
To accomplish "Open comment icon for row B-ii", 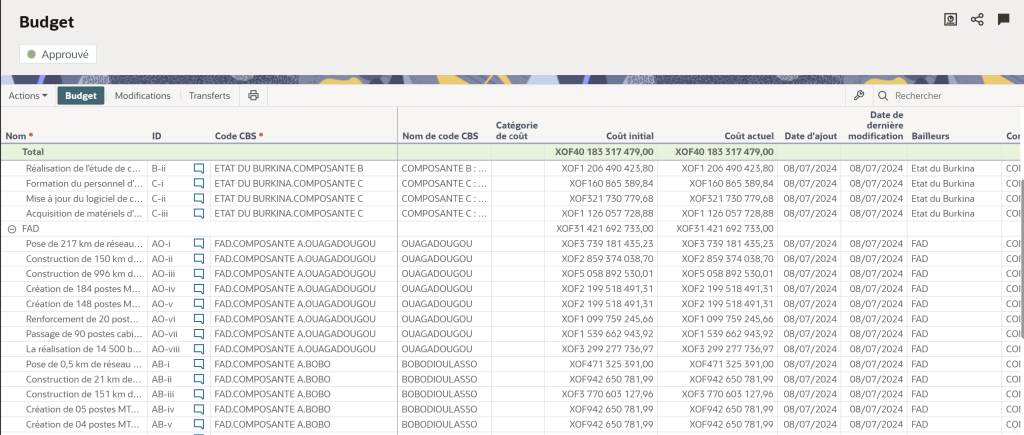I will point(199,169).
